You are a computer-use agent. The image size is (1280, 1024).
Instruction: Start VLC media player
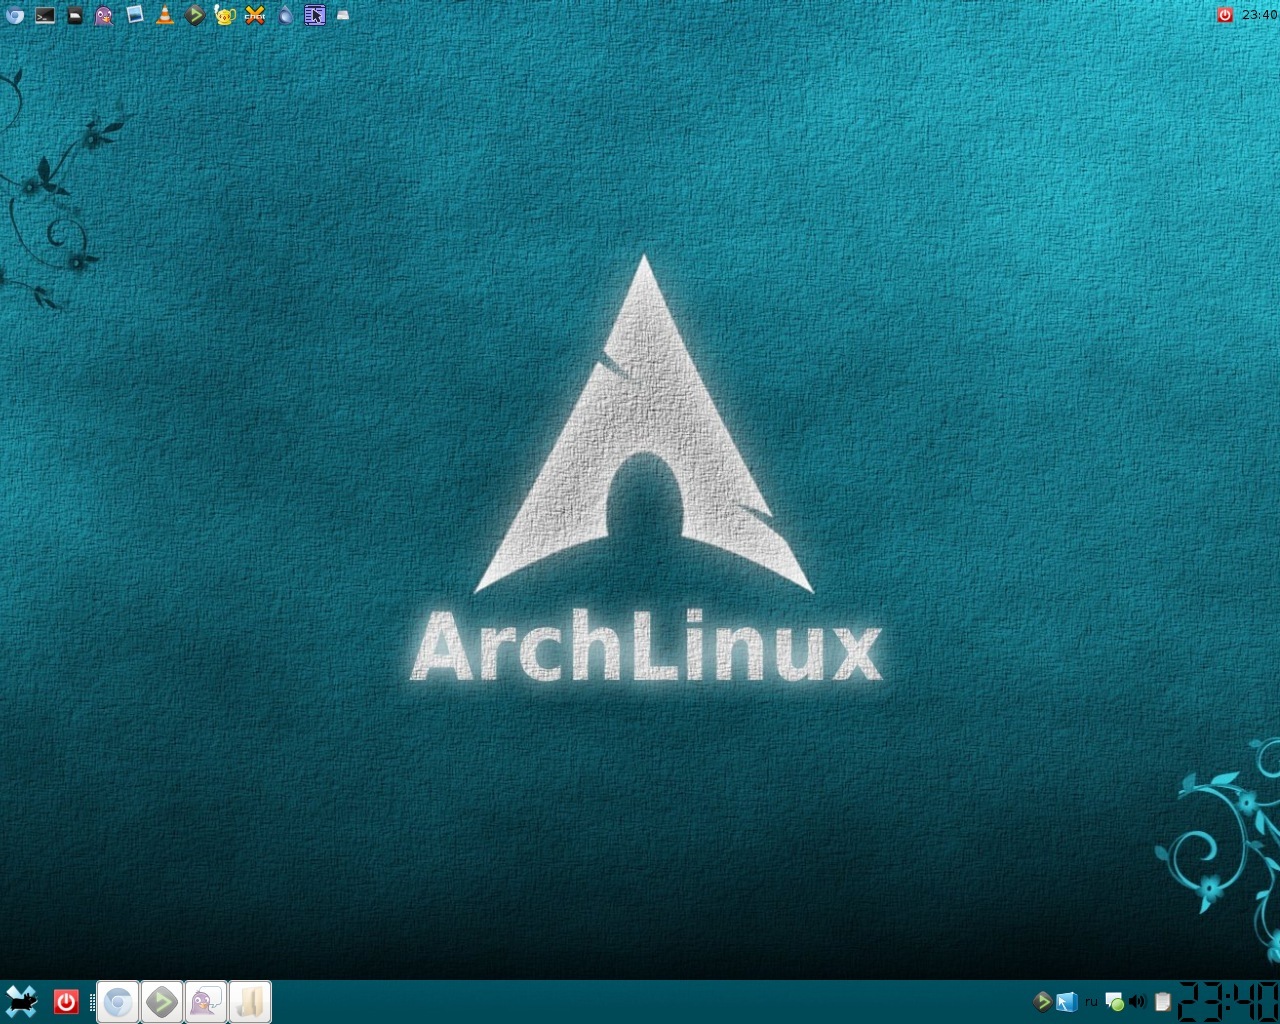point(165,15)
